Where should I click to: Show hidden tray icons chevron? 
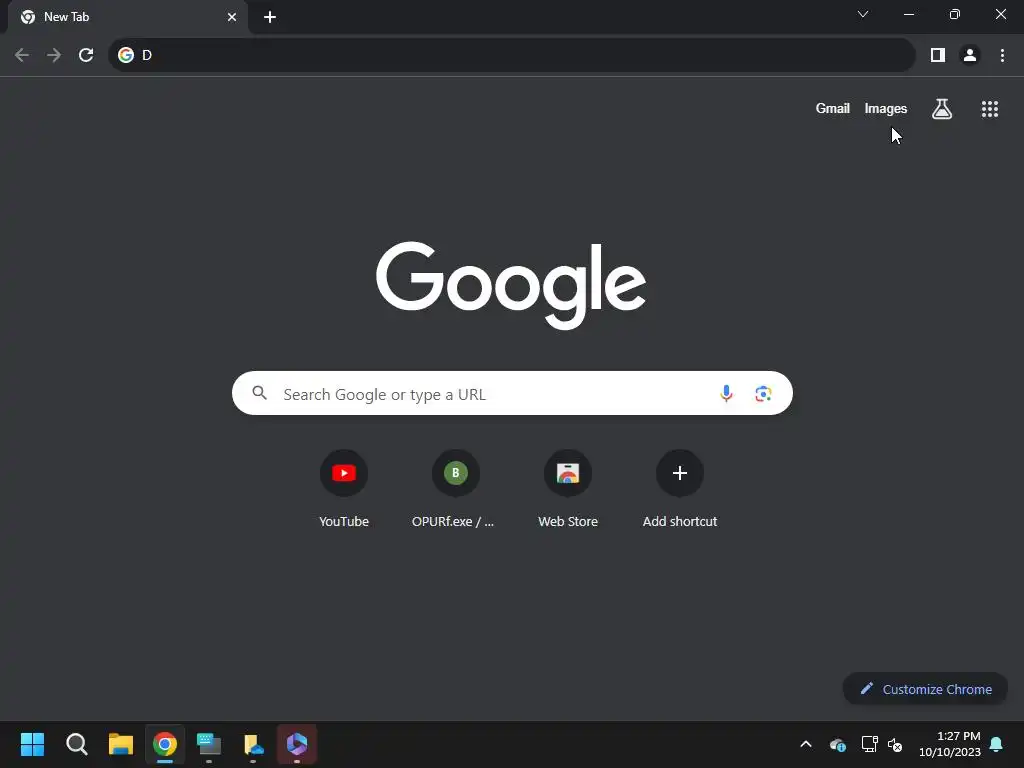click(806, 744)
